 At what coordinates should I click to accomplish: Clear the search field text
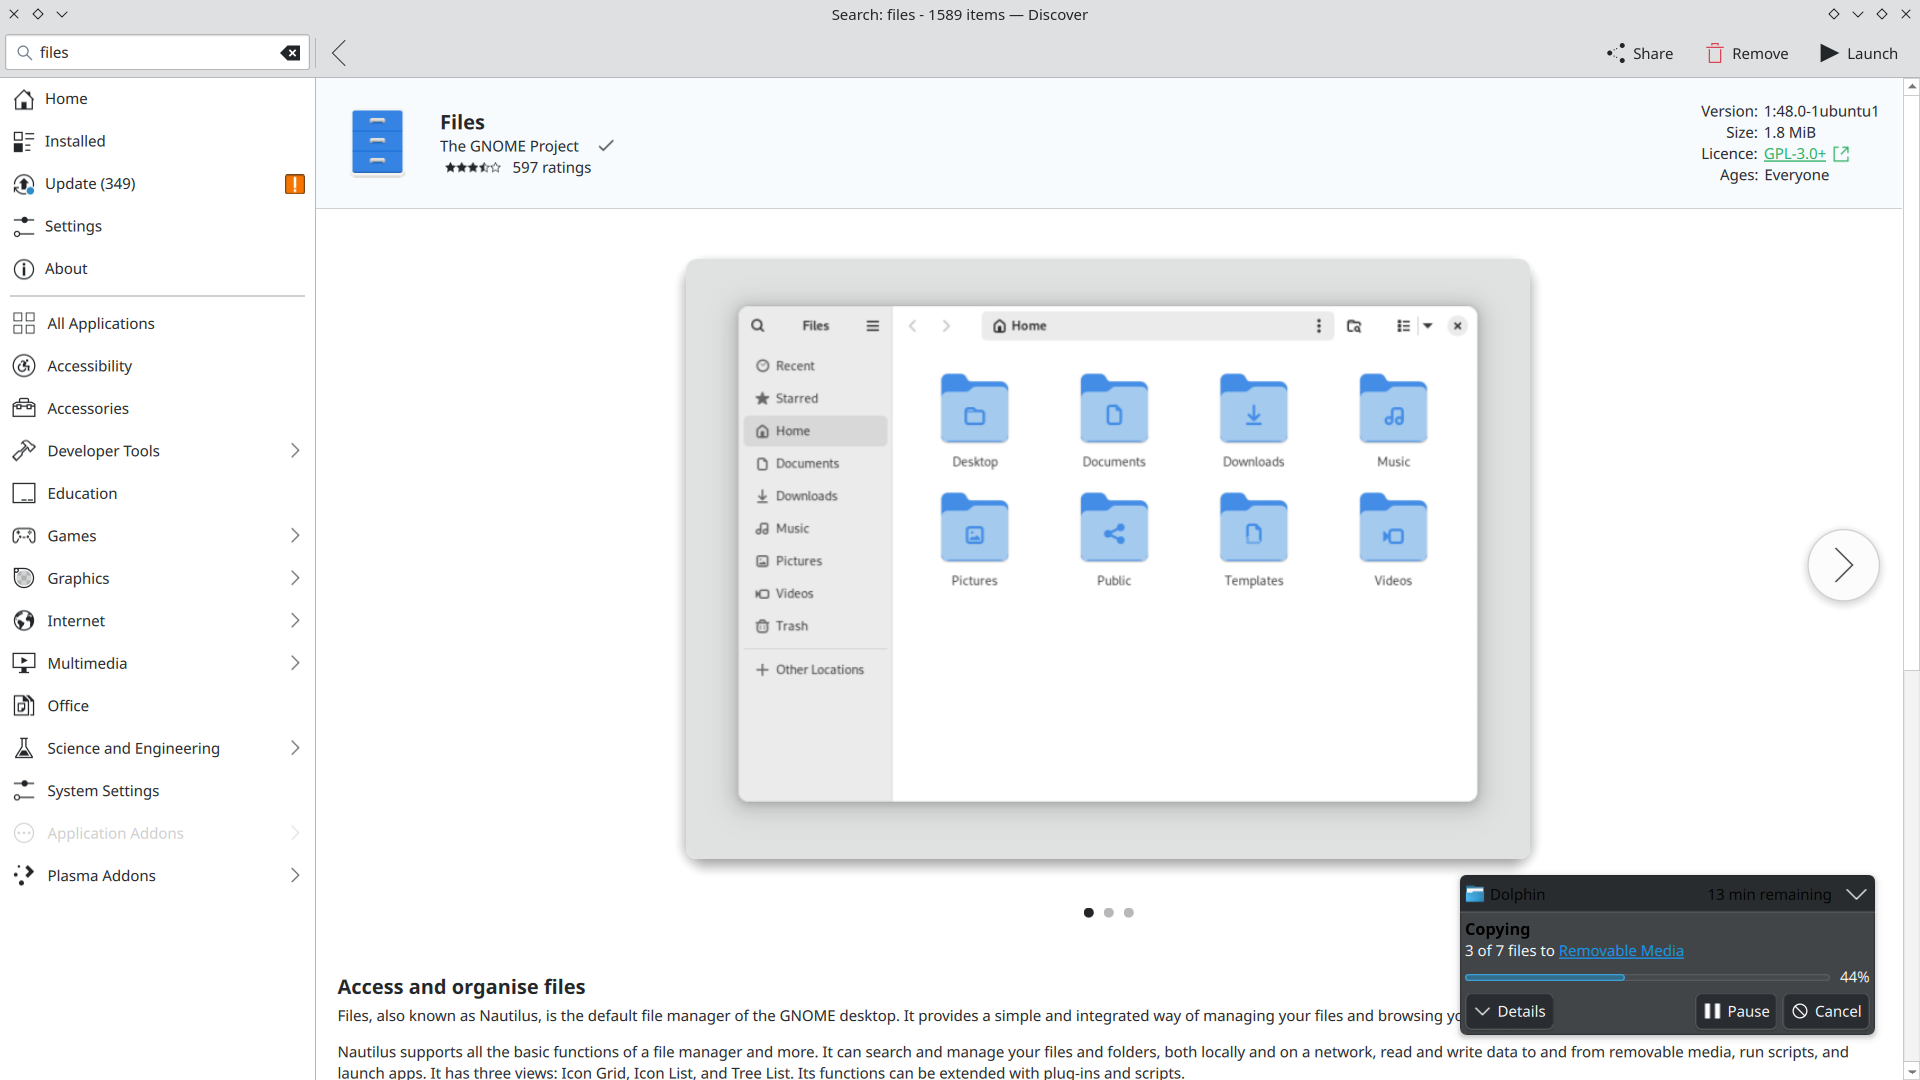(x=290, y=53)
